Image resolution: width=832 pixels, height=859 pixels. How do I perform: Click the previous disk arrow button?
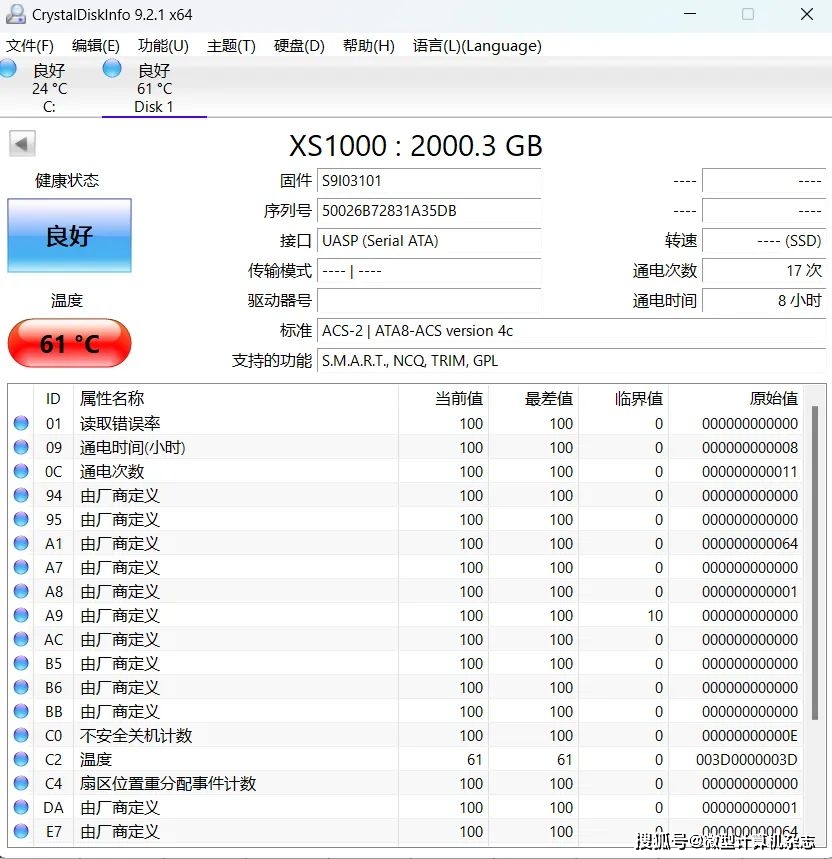coord(22,143)
